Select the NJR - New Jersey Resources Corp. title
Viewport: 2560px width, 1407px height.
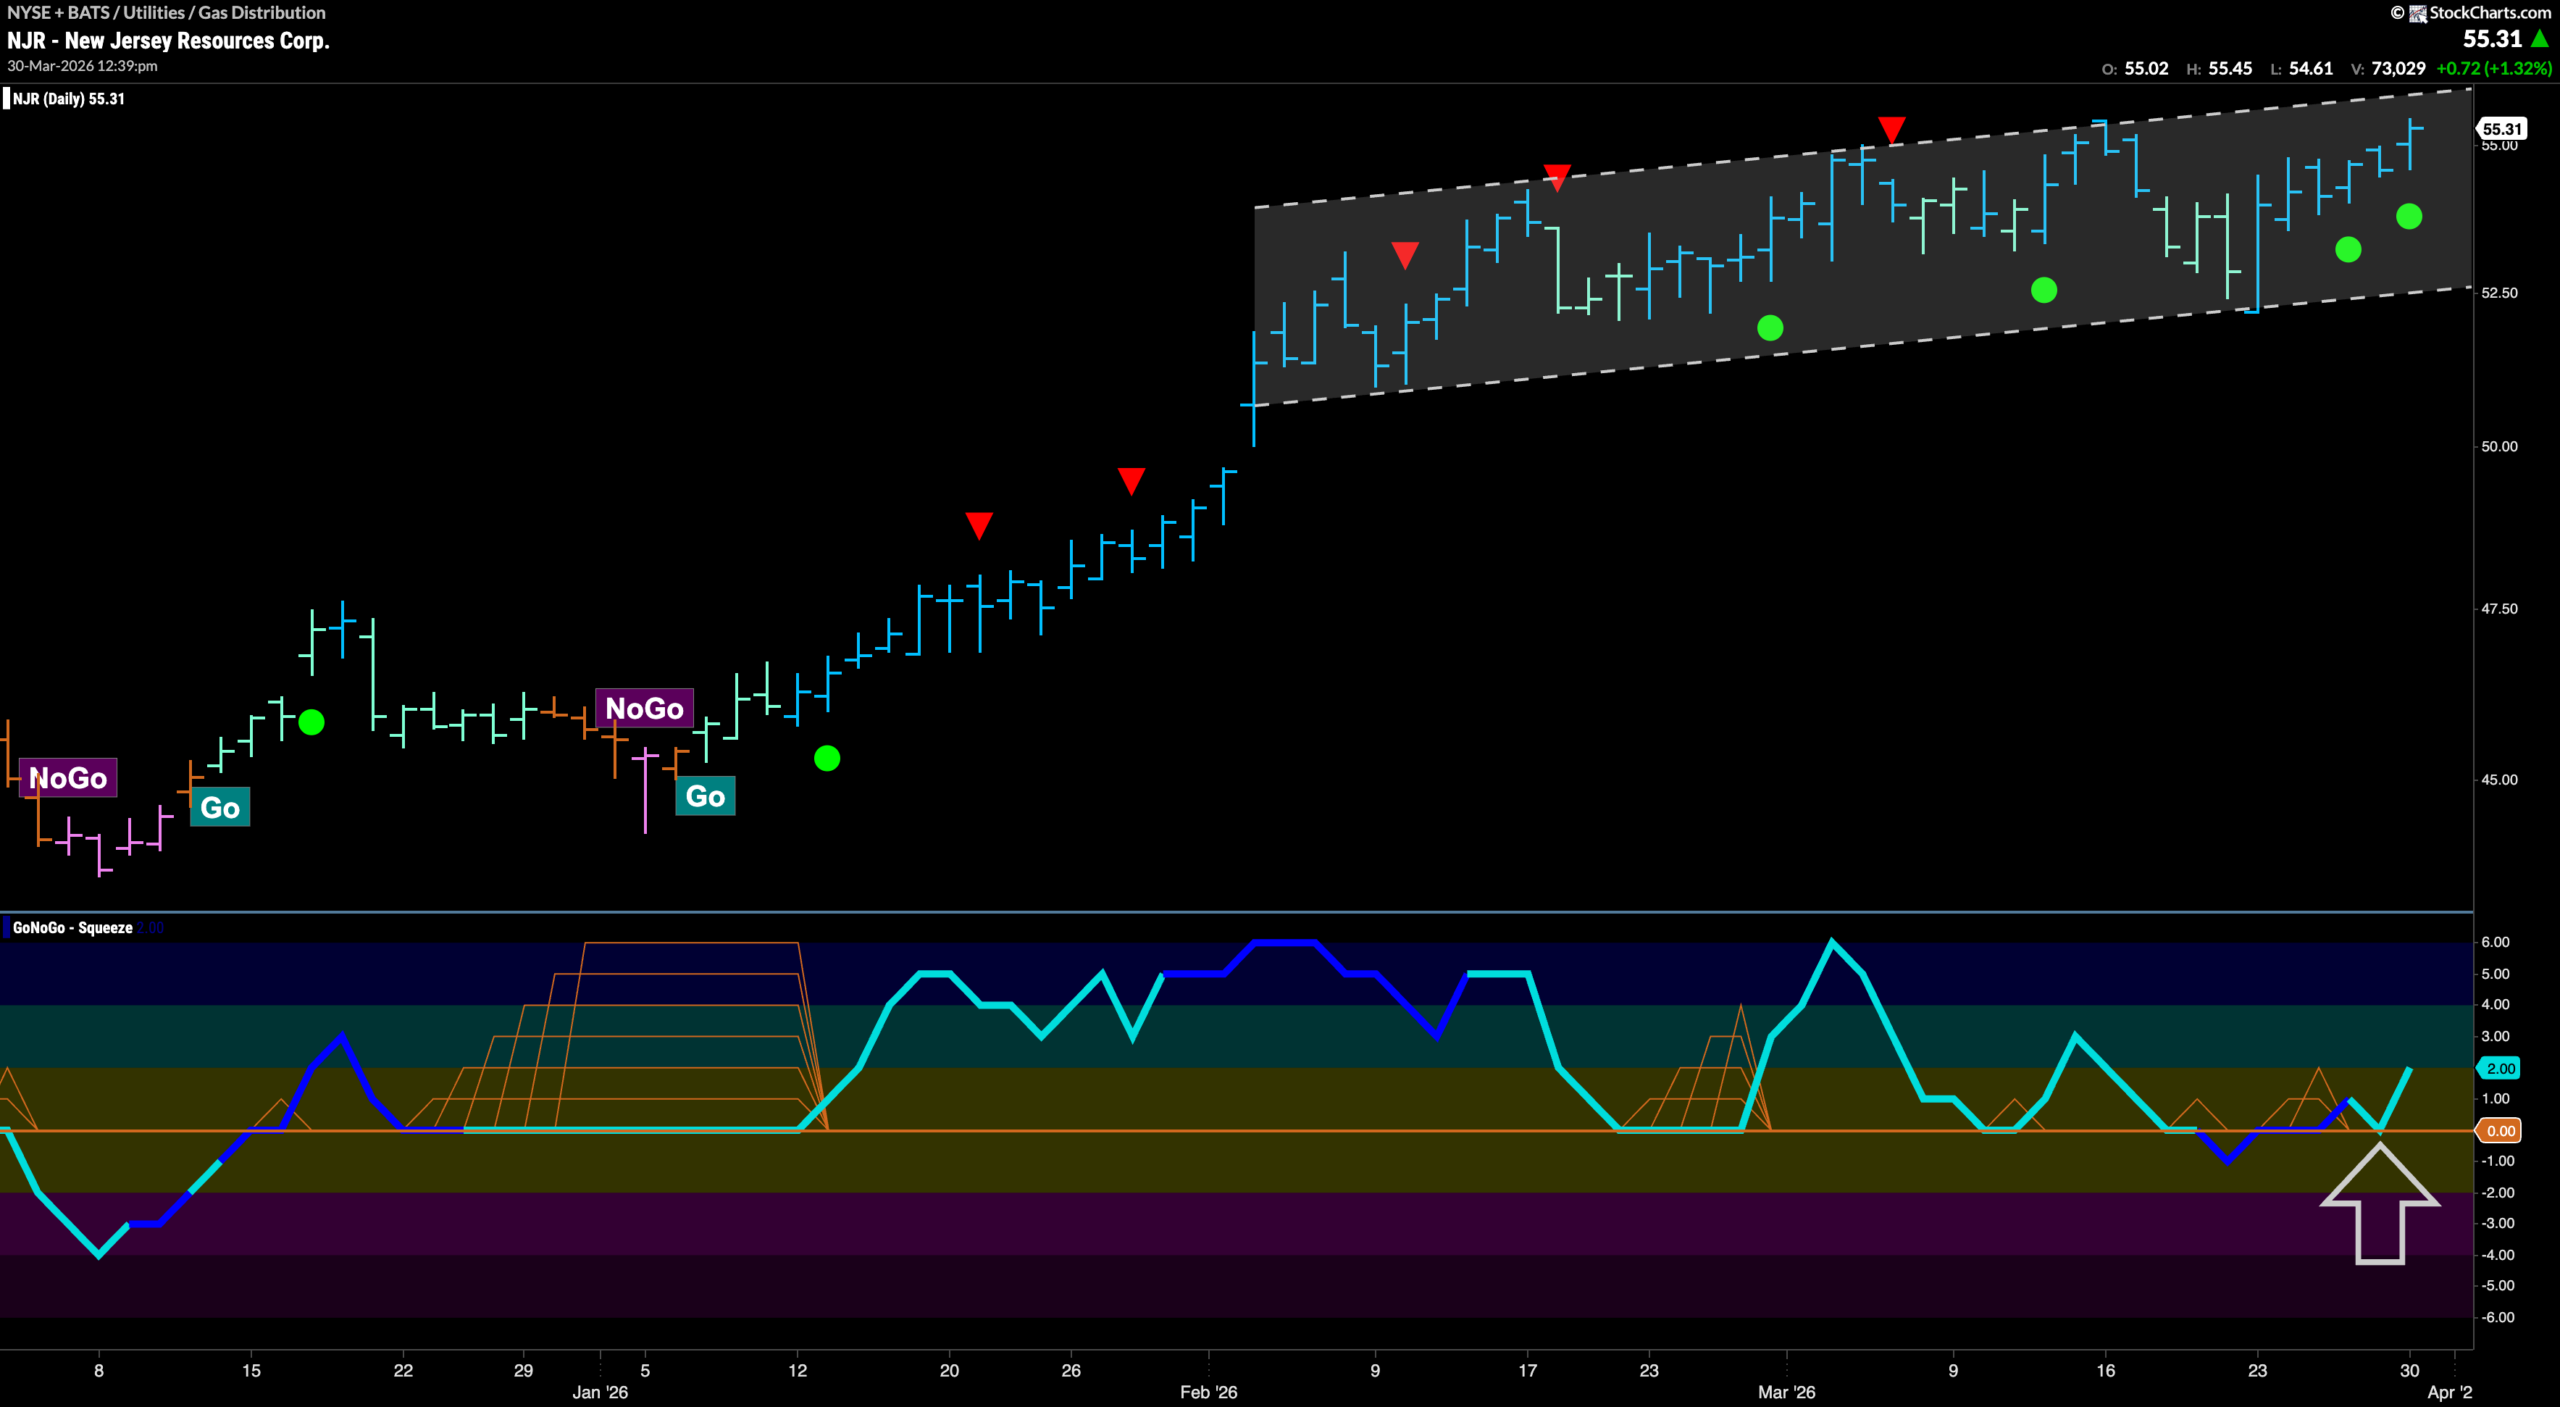(168, 41)
